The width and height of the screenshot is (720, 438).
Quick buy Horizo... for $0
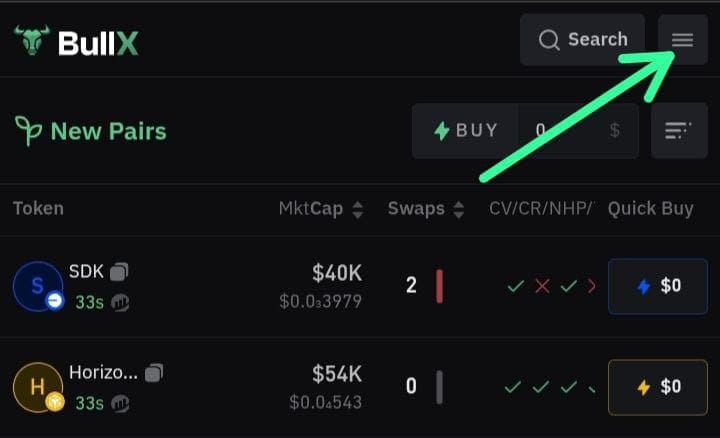657,387
